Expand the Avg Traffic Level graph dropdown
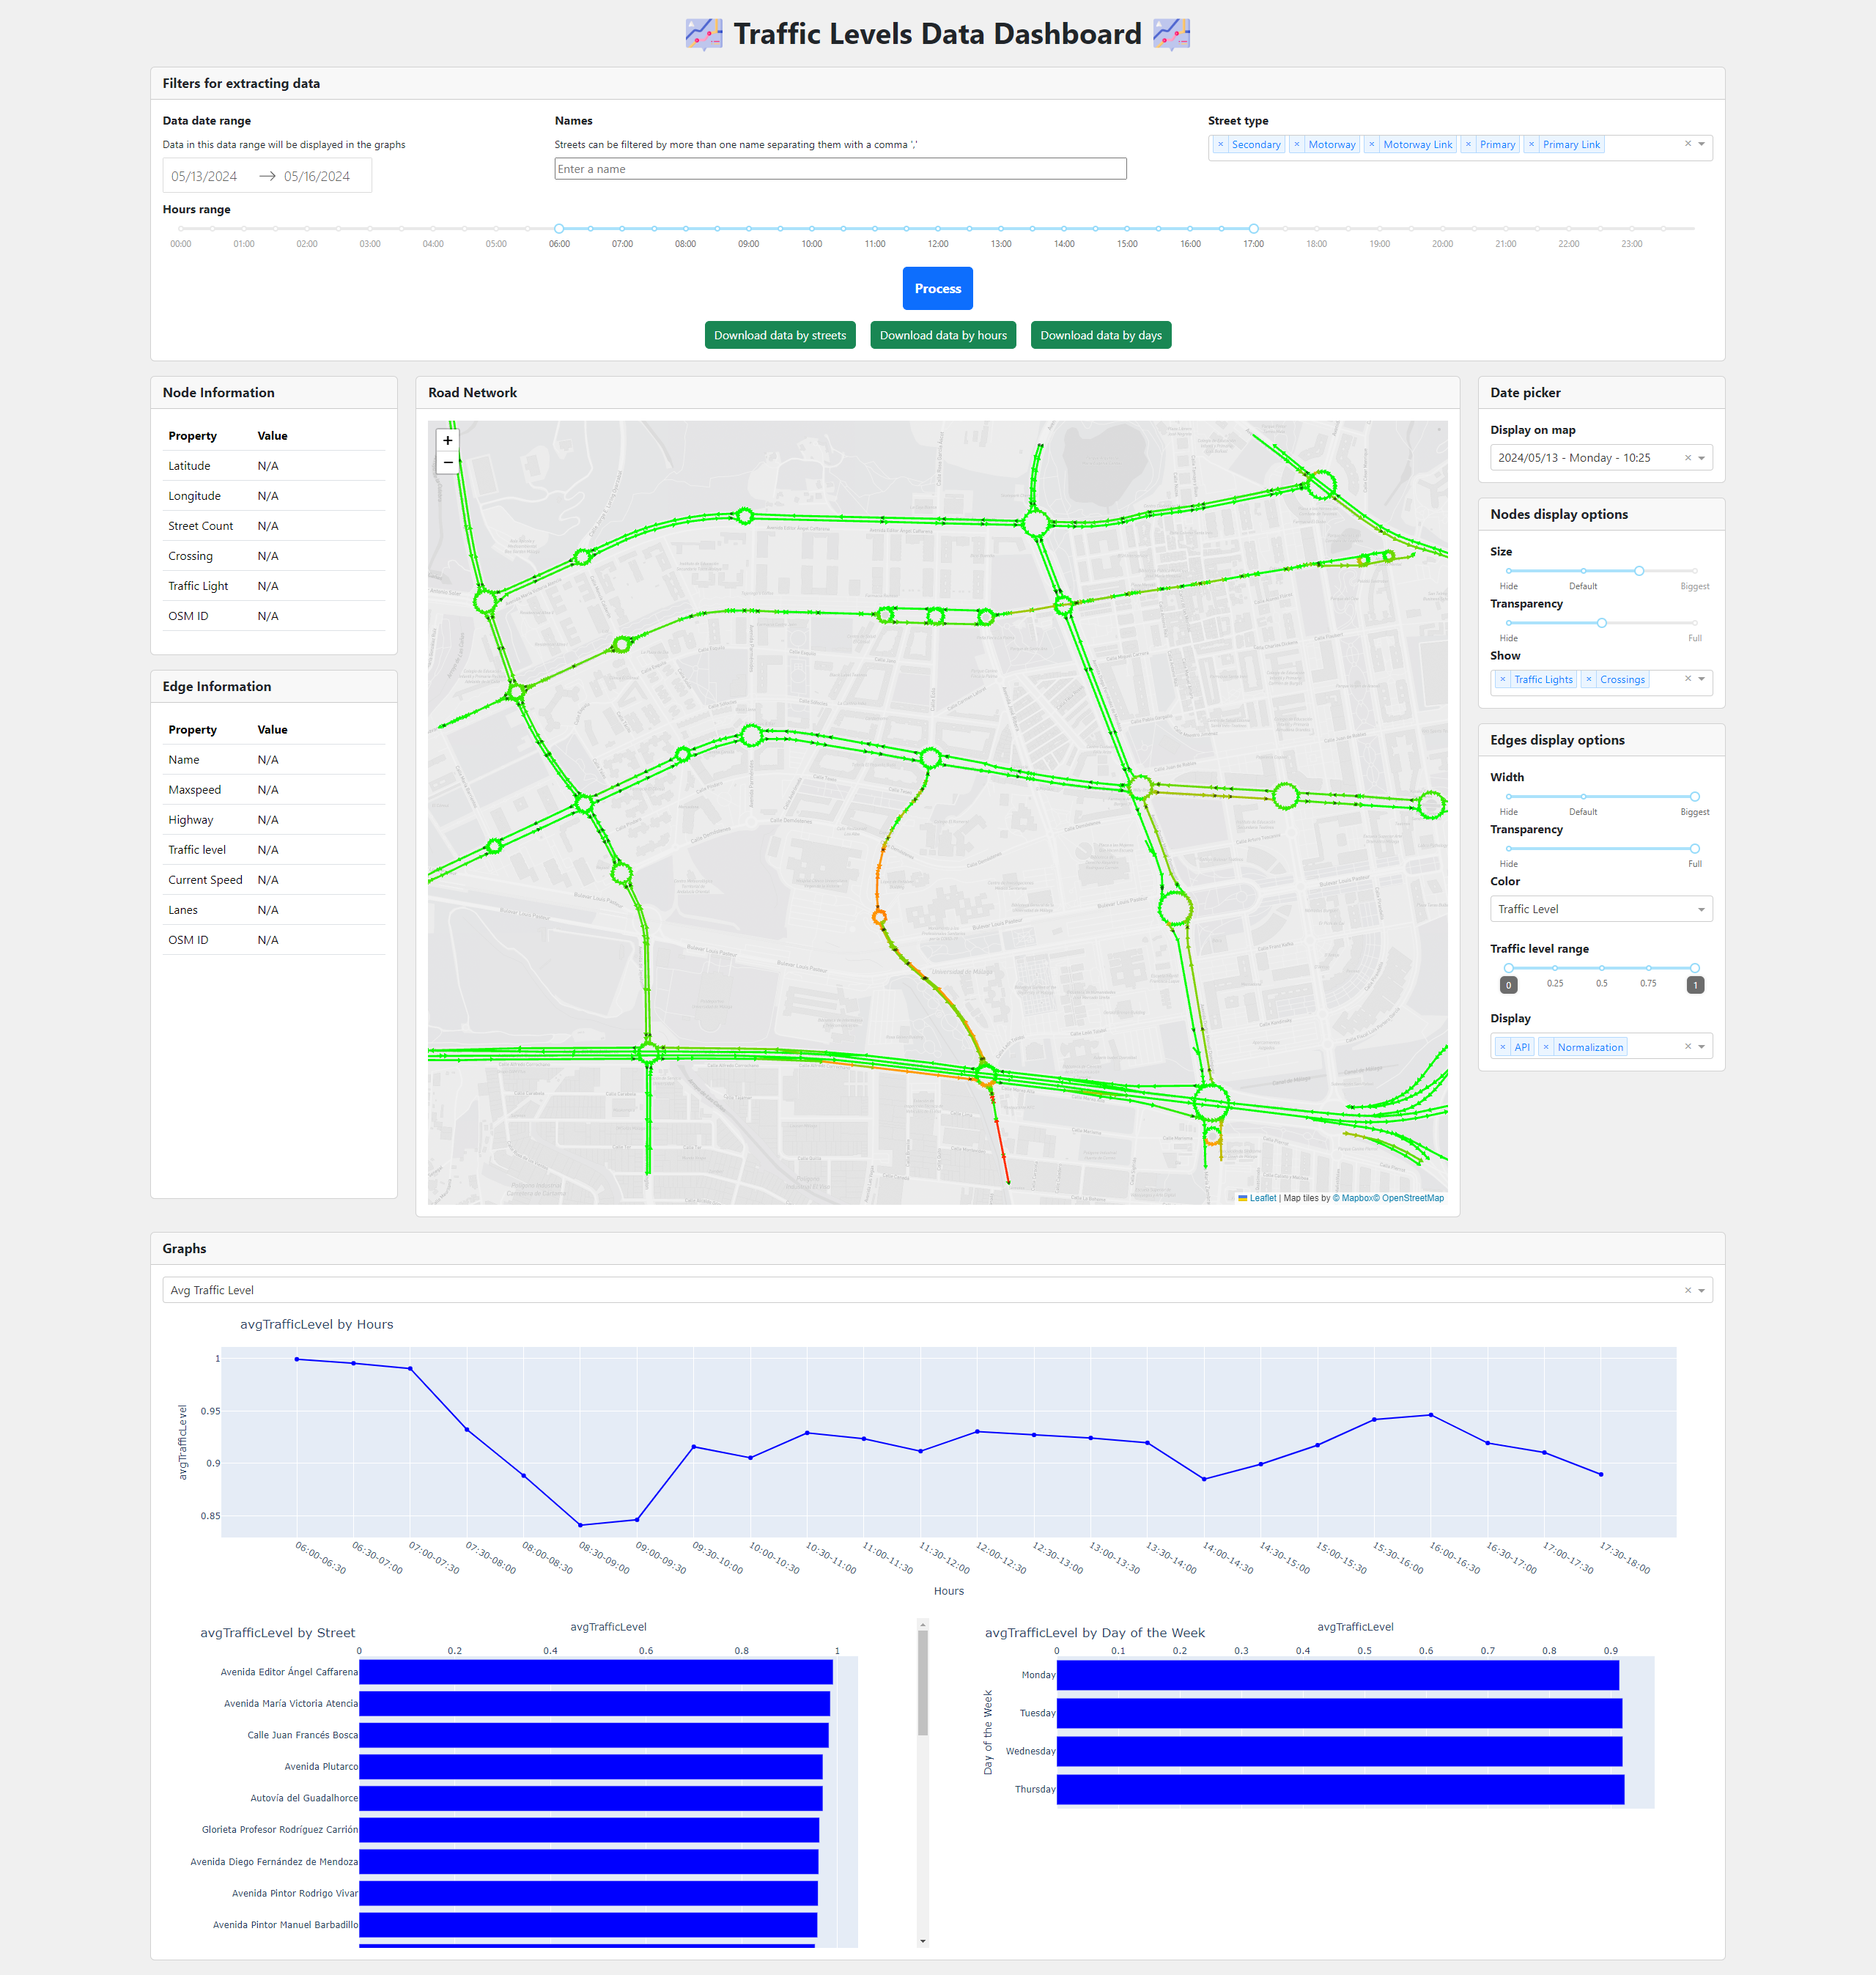 tap(1701, 1291)
